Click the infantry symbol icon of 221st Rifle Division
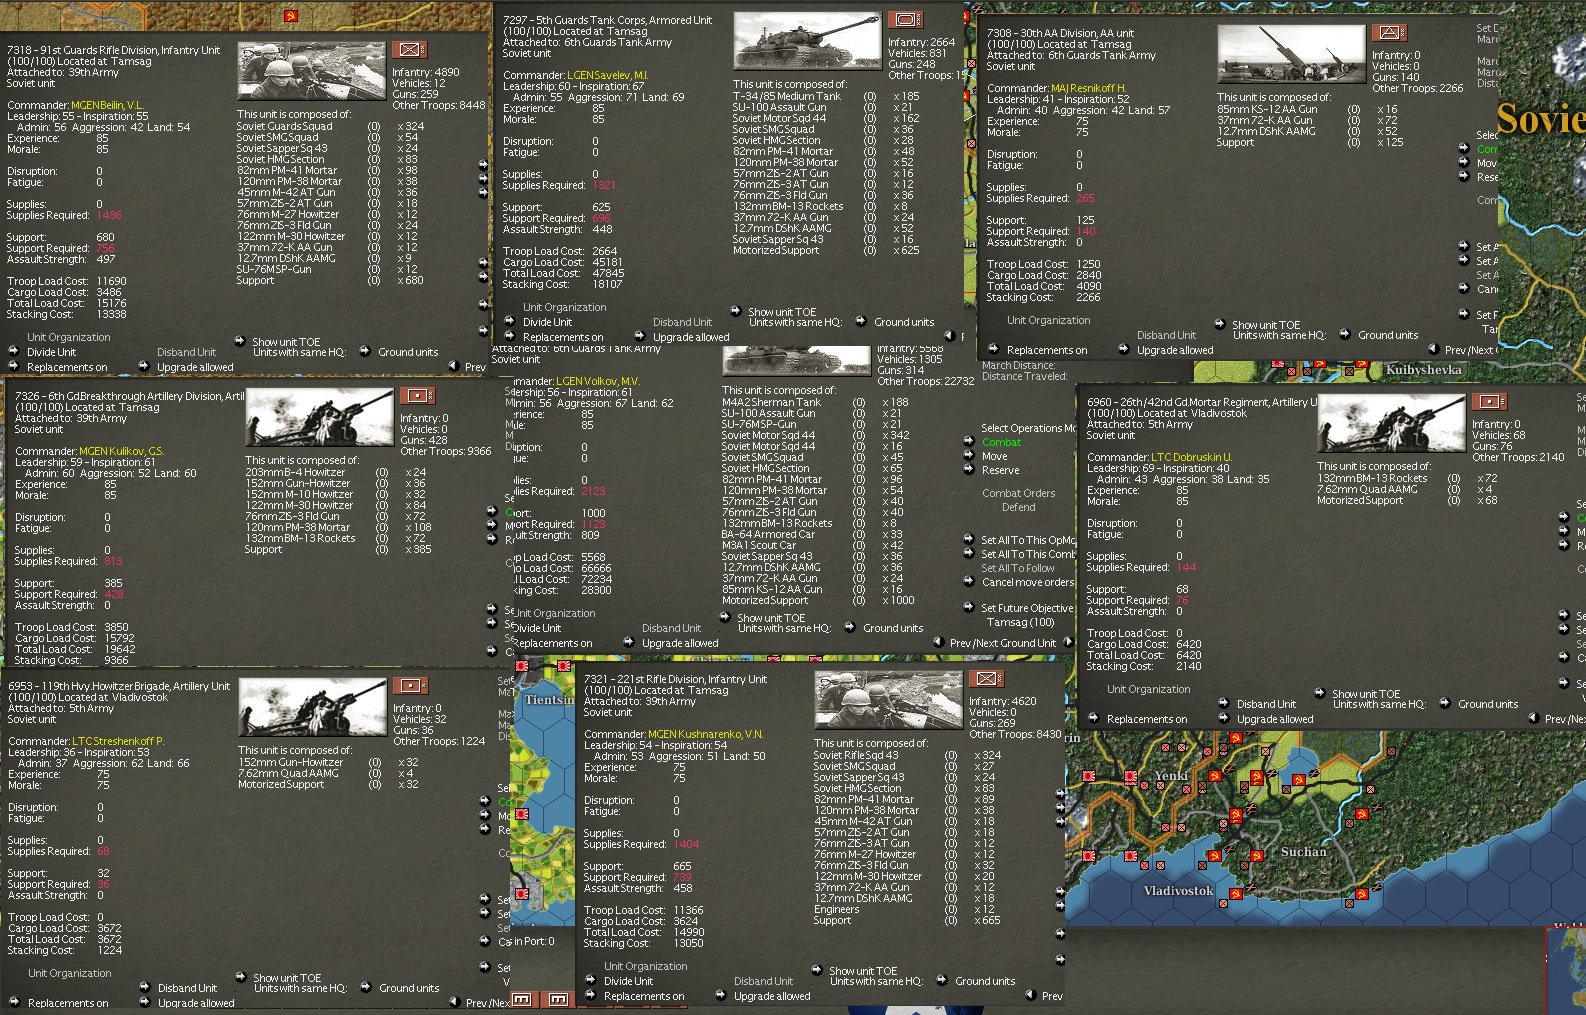Image resolution: width=1586 pixels, height=1015 pixels. [x=985, y=678]
